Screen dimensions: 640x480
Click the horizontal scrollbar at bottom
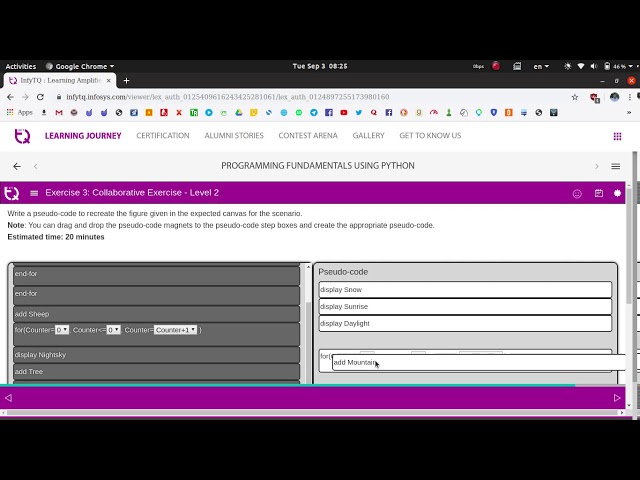[x=313, y=413]
